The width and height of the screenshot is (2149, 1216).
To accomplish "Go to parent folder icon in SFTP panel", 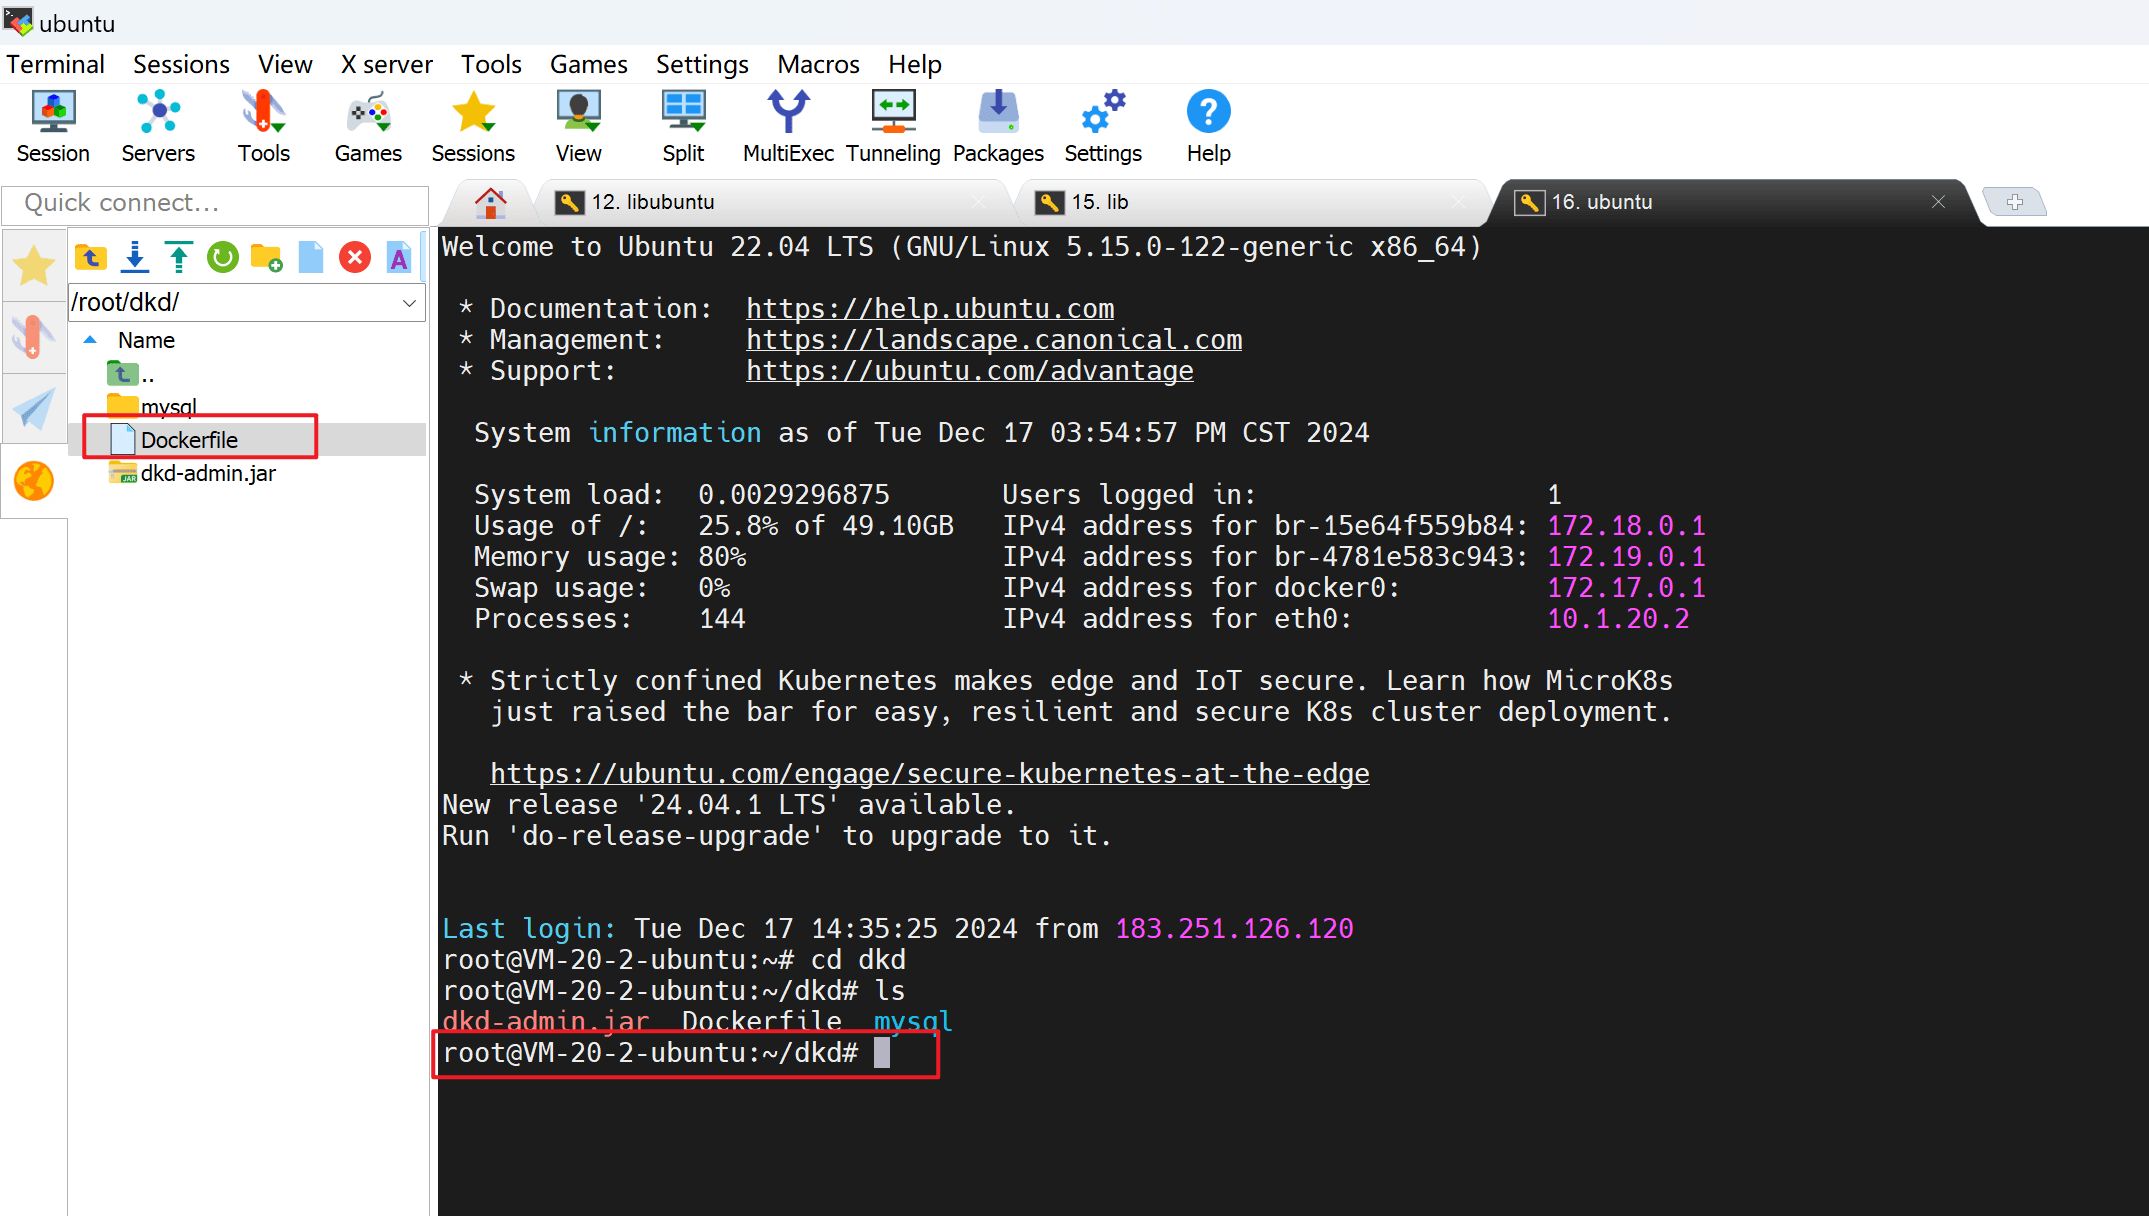I will click(91, 258).
